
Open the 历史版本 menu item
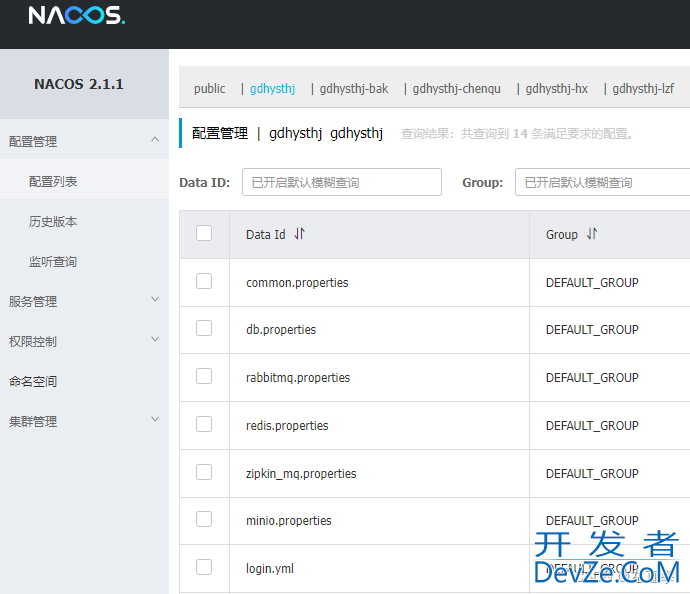[x=53, y=222]
